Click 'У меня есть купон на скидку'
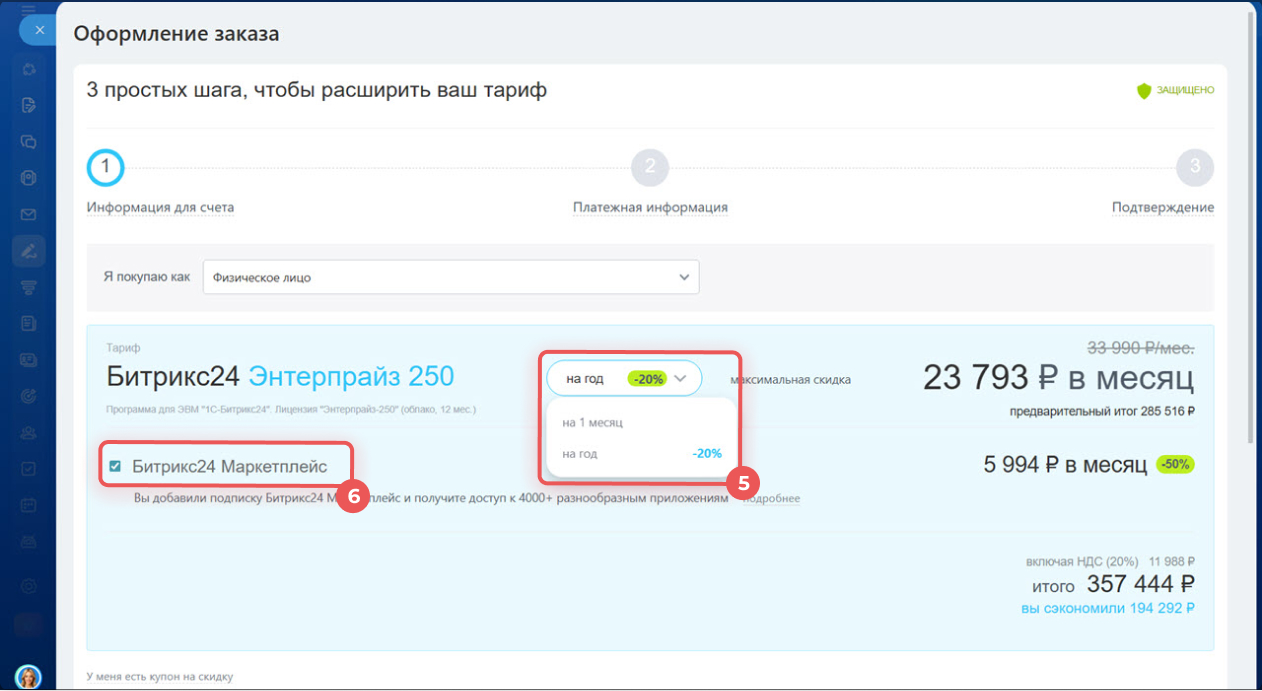 click(x=160, y=677)
